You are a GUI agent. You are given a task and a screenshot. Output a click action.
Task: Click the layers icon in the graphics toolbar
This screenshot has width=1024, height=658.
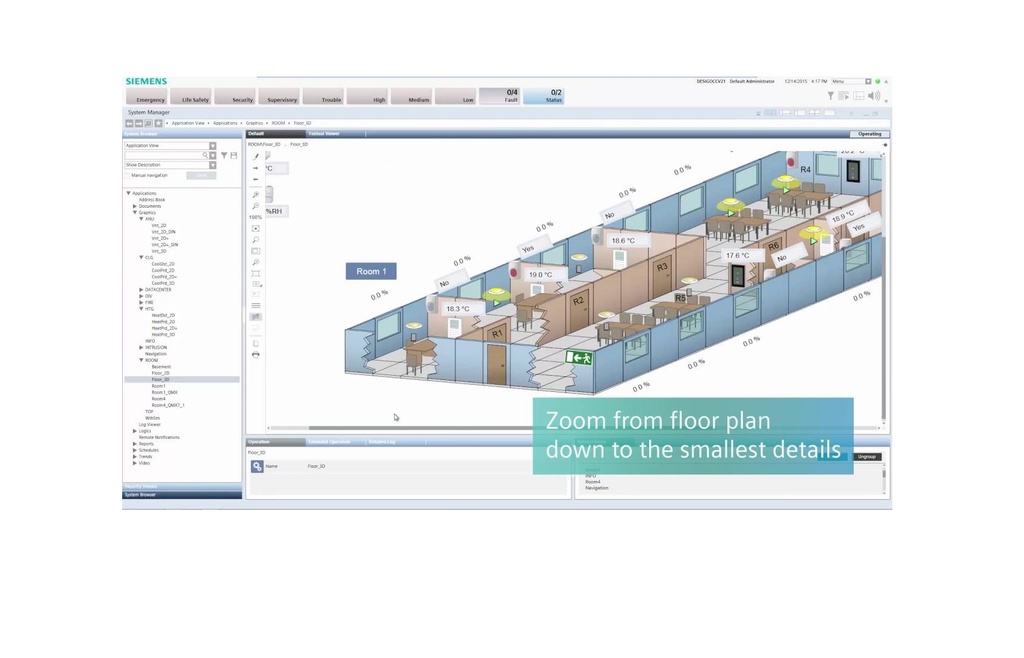[256, 306]
